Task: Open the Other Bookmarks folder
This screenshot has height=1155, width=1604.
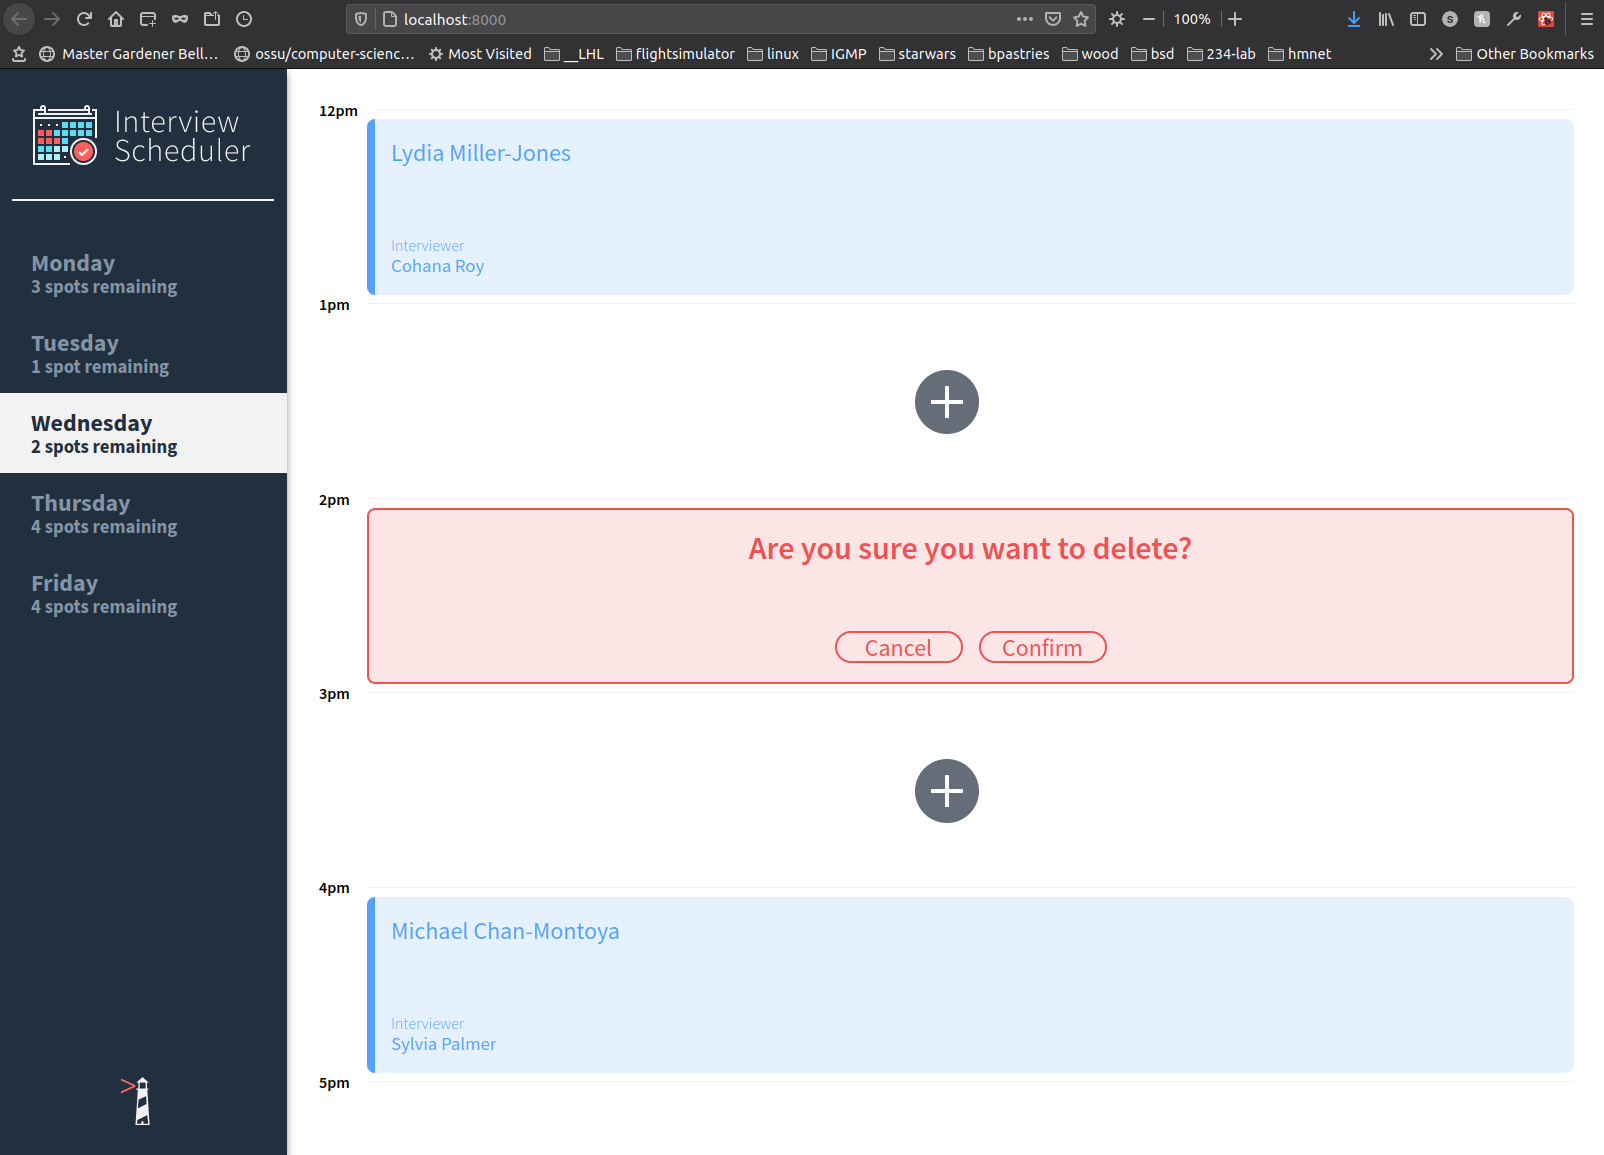Action: click(1525, 54)
